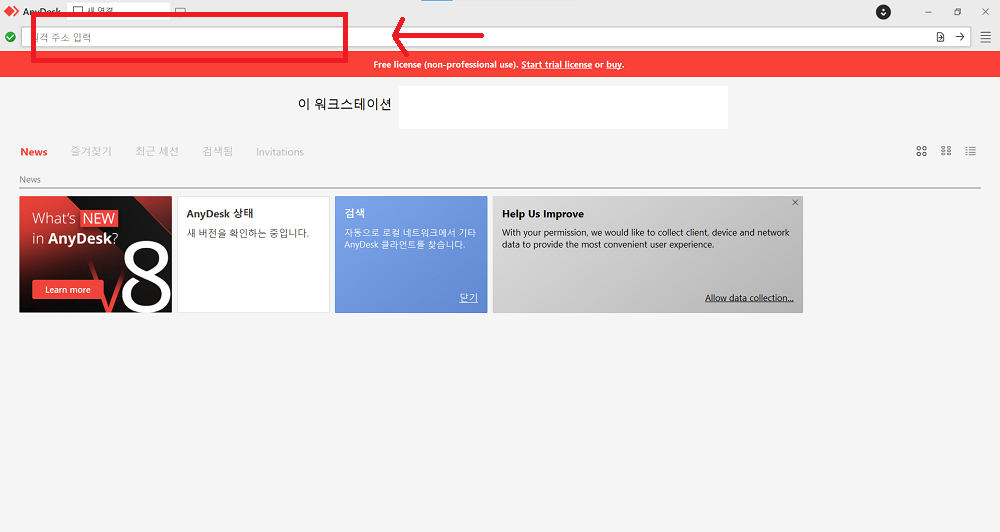Minimize the AnyDesk window
Image resolution: width=1000 pixels, height=532 pixels.
point(929,12)
